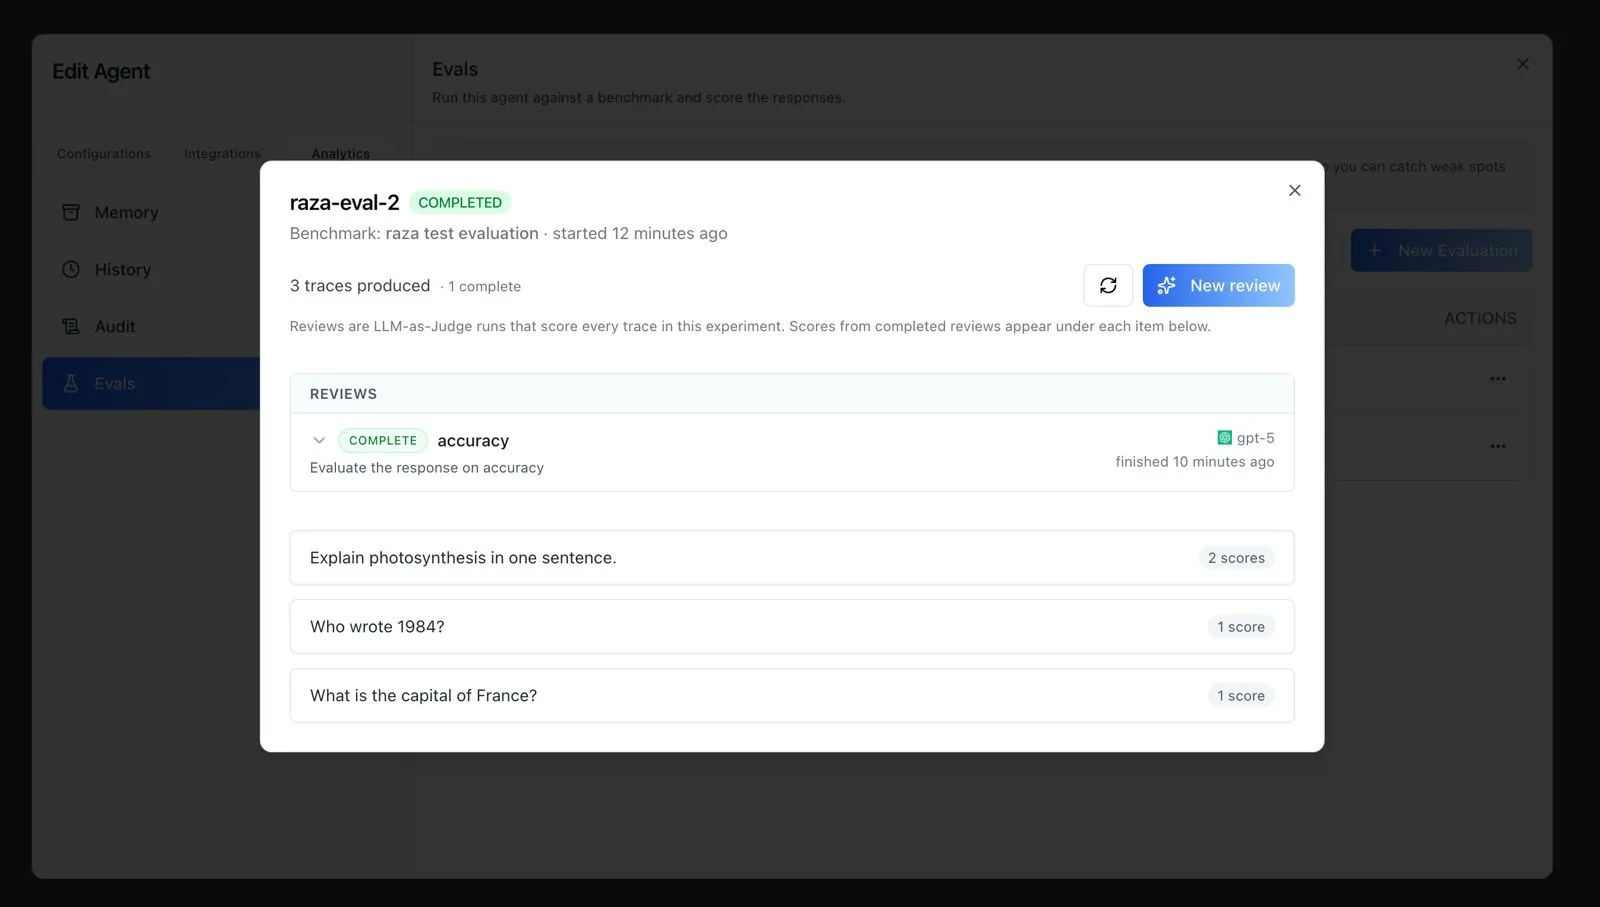1600x907 pixels.
Task: Close the raza-eval-2 dialog
Action: (x=1294, y=190)
